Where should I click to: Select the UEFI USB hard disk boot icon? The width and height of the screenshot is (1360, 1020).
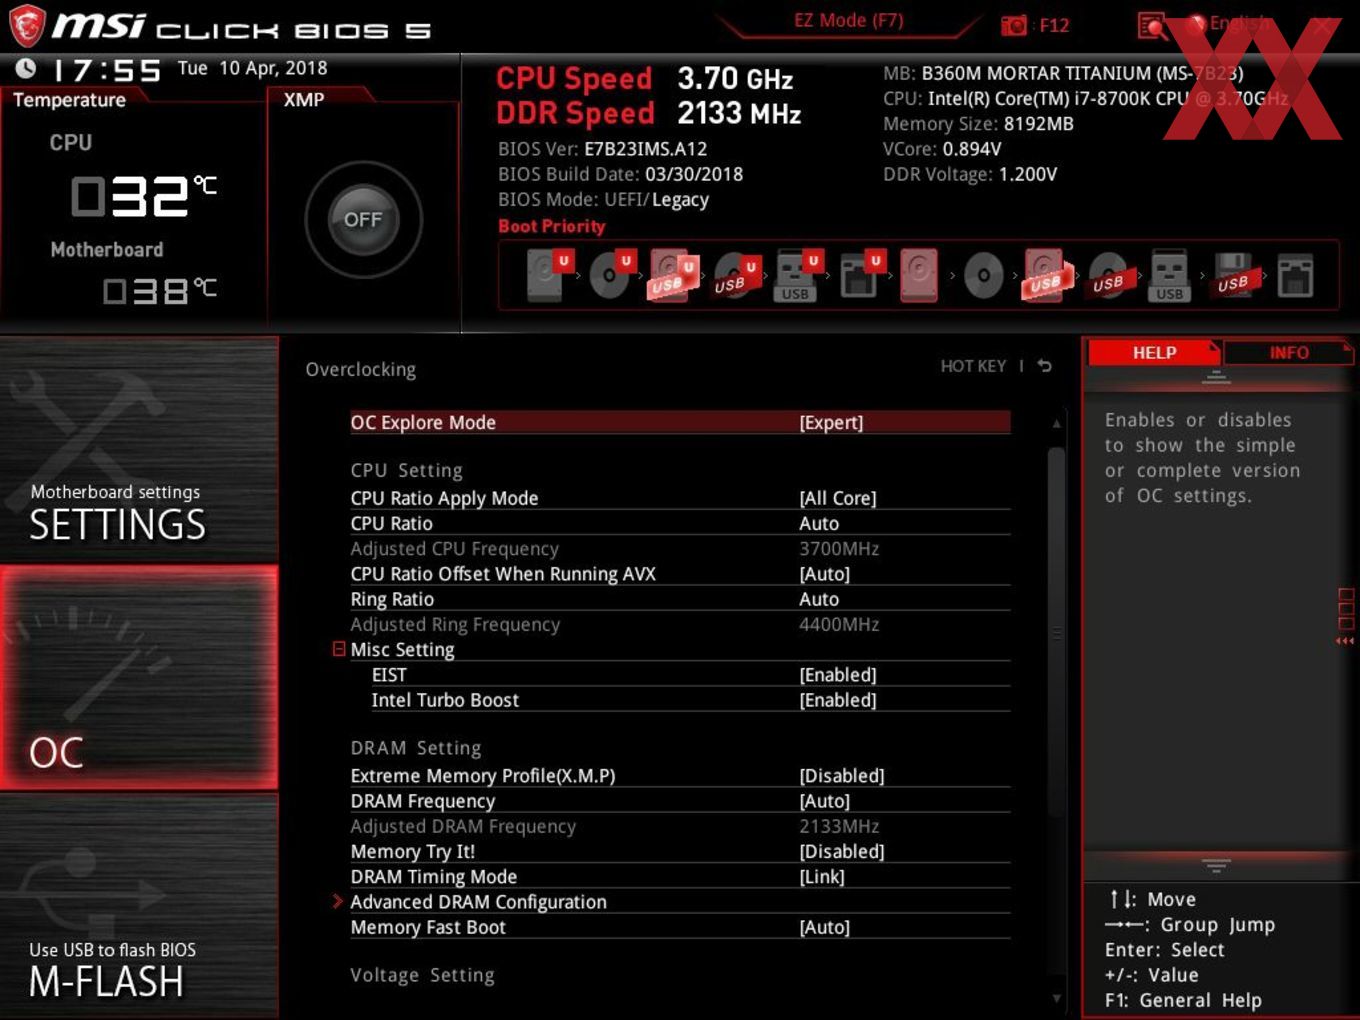(672, 275)
